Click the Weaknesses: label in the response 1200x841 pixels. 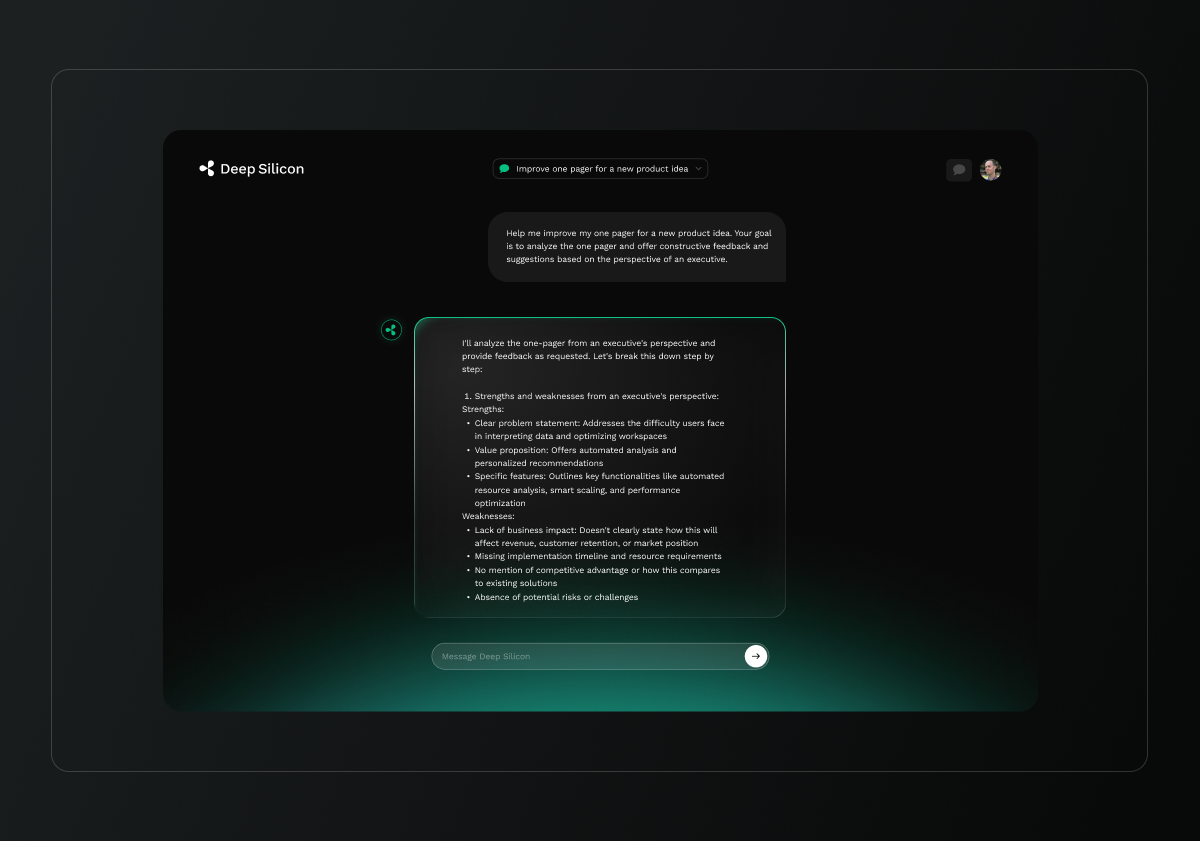pyautogui.click(x=488, y=516)
